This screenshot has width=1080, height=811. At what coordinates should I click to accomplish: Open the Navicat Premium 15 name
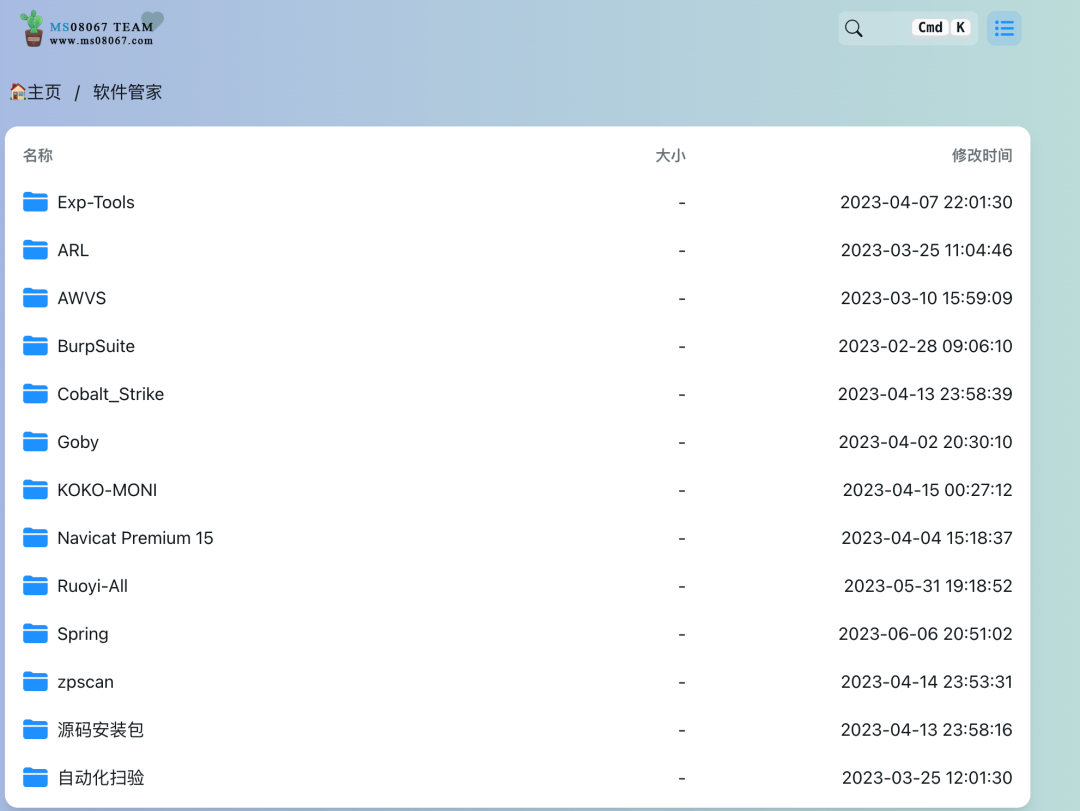pos(135,537)
